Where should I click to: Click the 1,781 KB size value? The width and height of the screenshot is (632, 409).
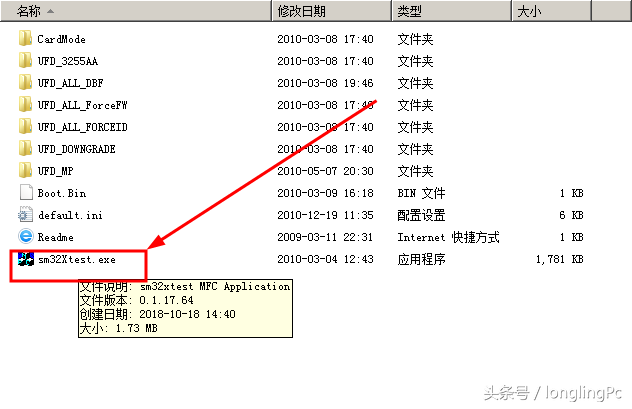559,259
